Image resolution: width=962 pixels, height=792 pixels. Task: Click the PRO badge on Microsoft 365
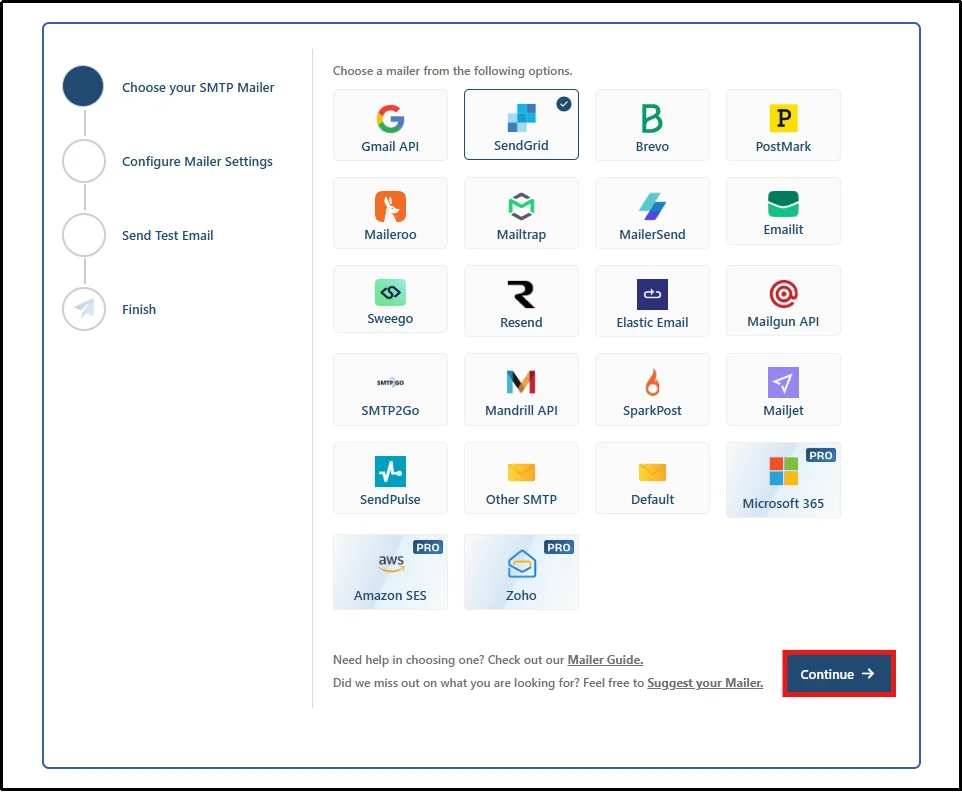pos(820,455)
